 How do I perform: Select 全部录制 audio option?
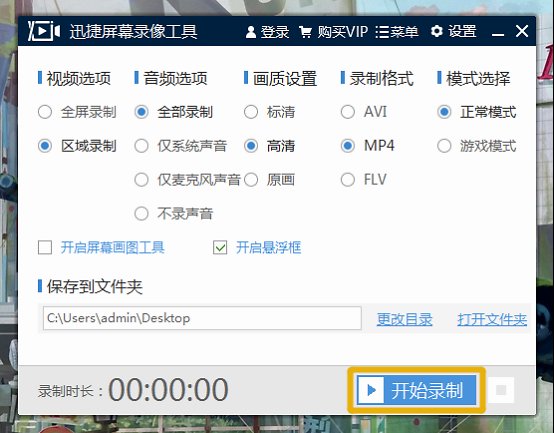174,112
